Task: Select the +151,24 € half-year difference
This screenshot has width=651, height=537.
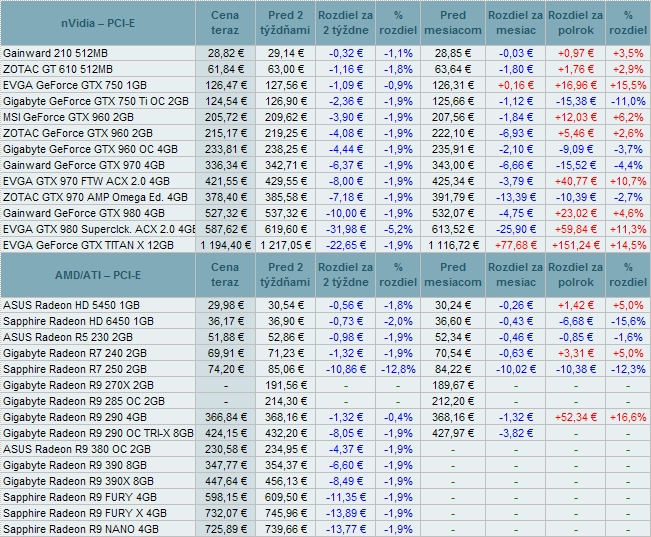Action: (x=575, y=245)
